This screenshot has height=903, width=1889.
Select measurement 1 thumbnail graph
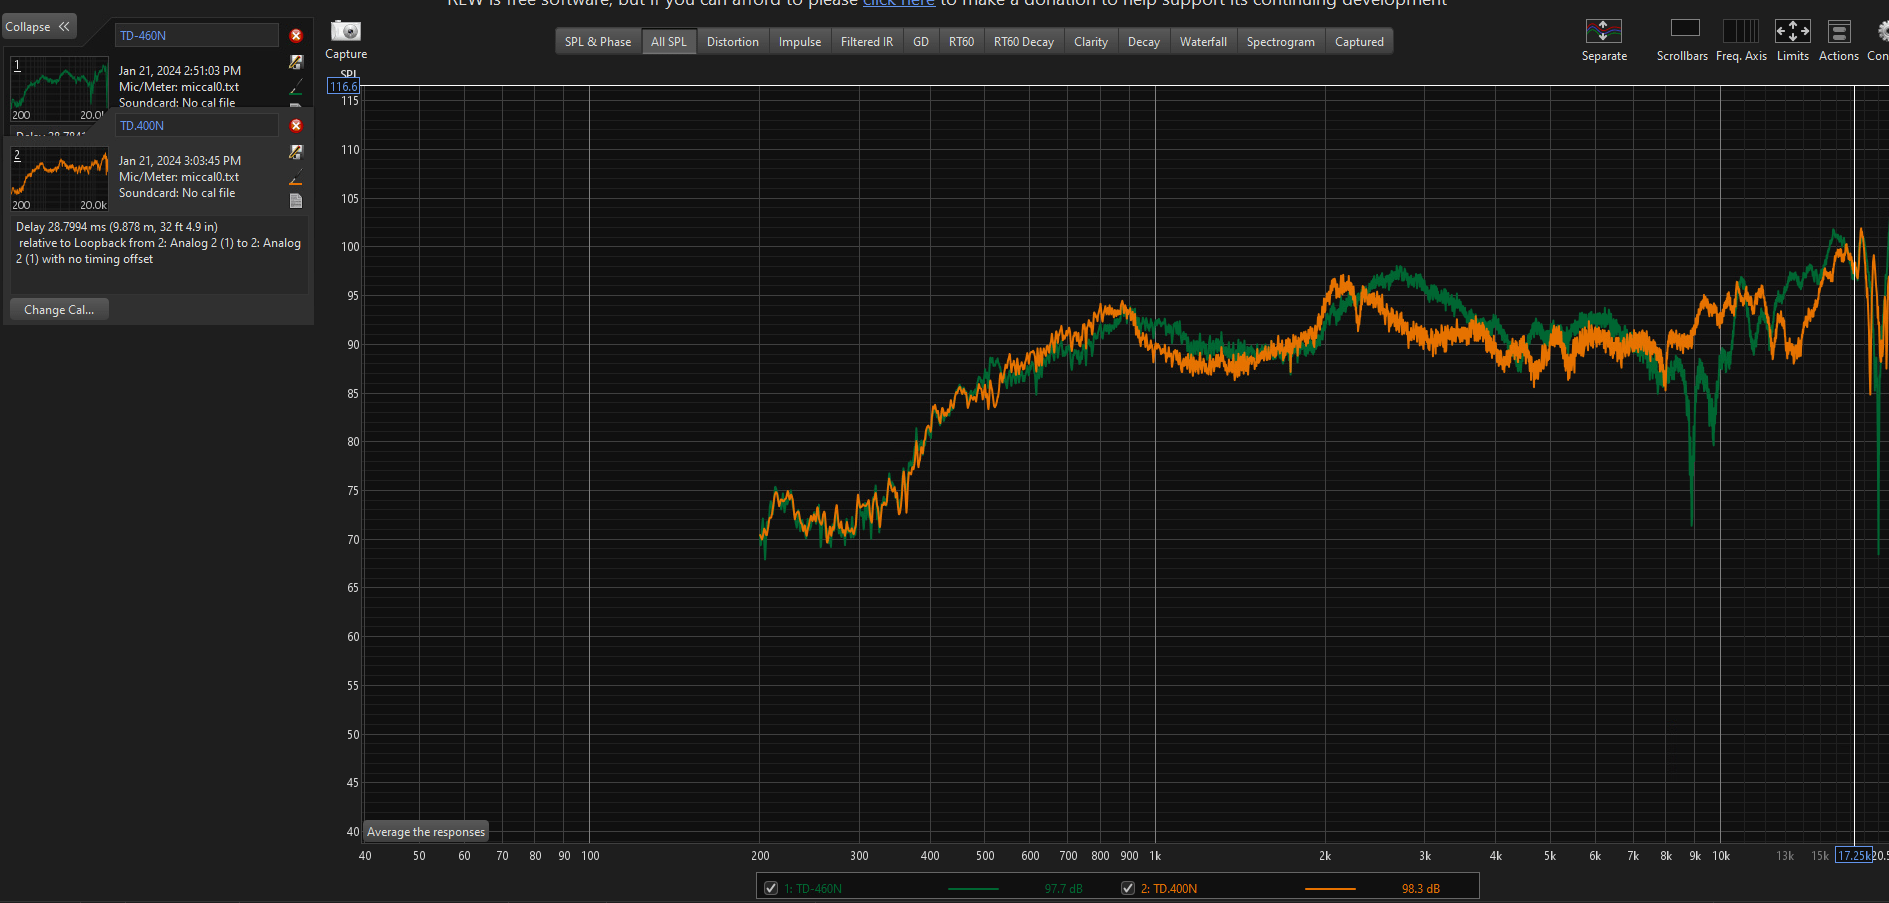pyautogui.click(x=59, y=89)
